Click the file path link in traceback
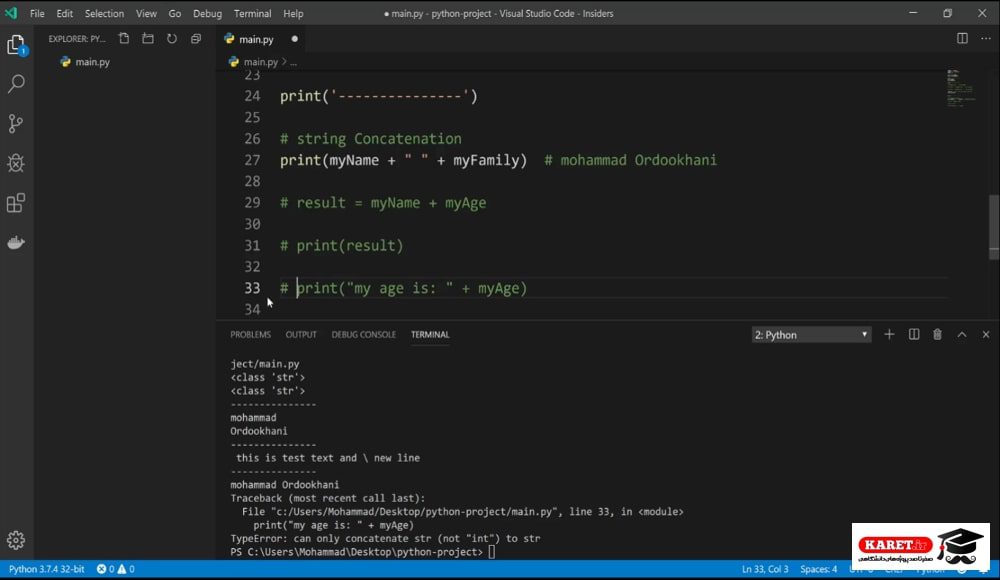The height and width of the screenshot is (580, 1000). [414, 512]
